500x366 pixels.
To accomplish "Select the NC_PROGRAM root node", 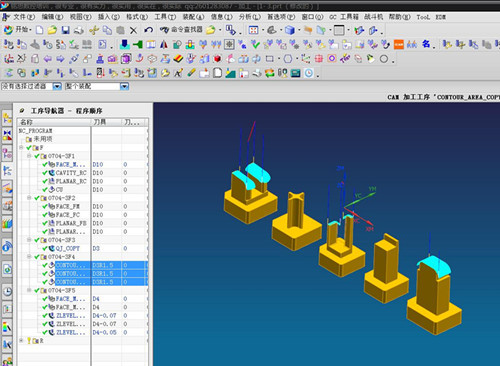I will pyautogui.click(x=36, y=131).
